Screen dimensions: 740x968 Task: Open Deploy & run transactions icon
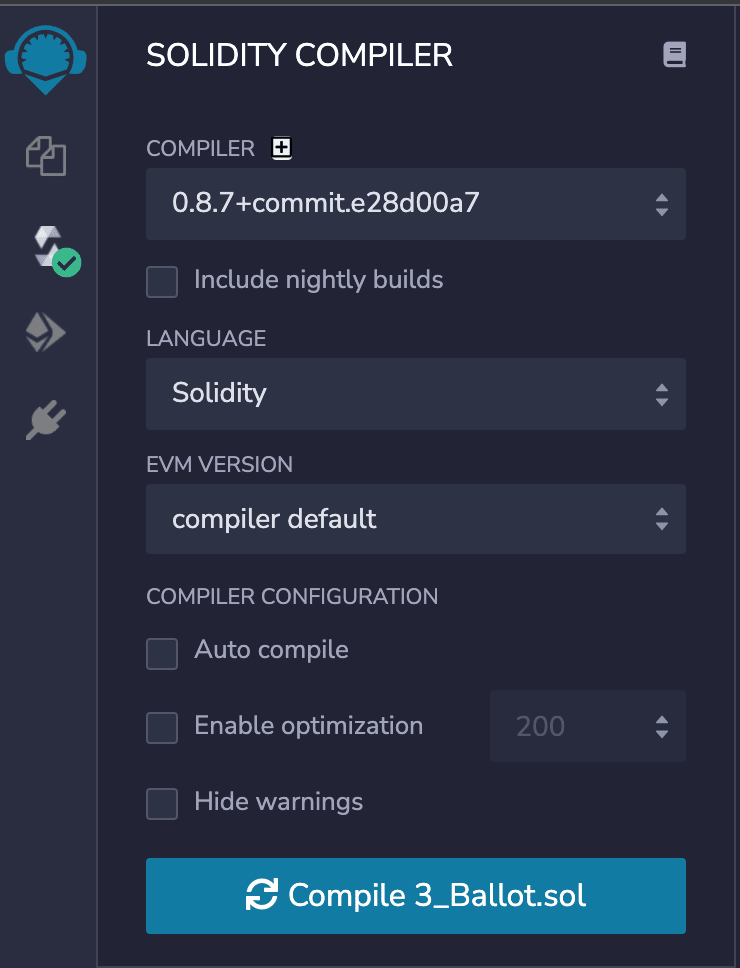tap(46, 332)
